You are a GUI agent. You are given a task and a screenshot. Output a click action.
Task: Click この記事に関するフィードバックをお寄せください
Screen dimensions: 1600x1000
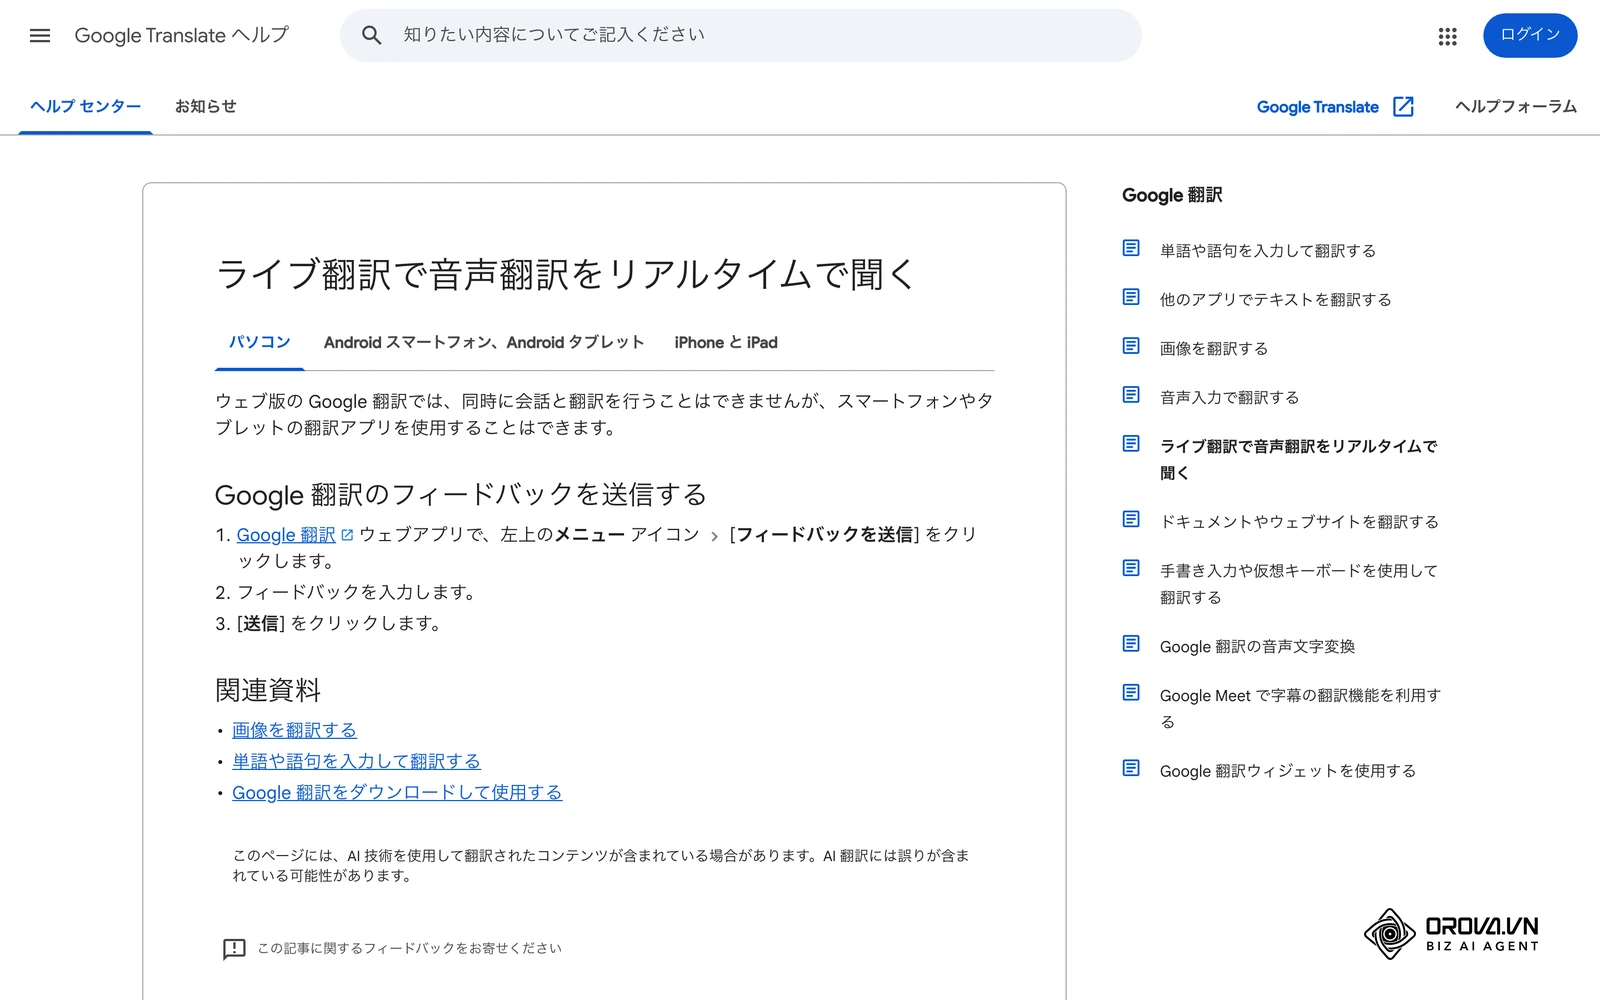click(409, 949)
